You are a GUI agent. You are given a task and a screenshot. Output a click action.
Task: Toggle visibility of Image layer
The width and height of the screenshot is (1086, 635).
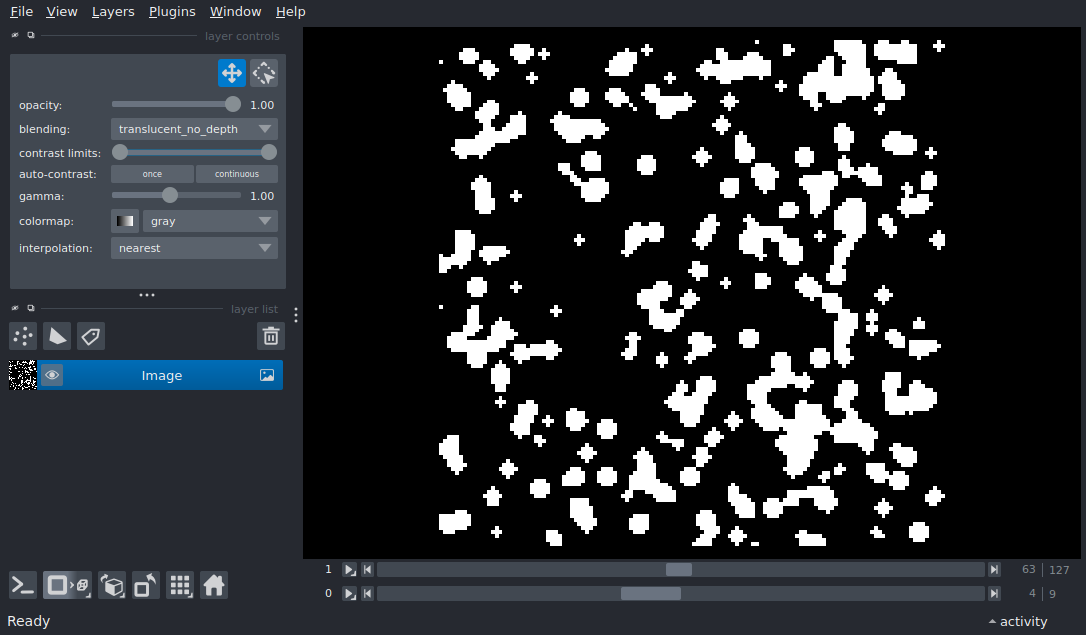point(52,375)
